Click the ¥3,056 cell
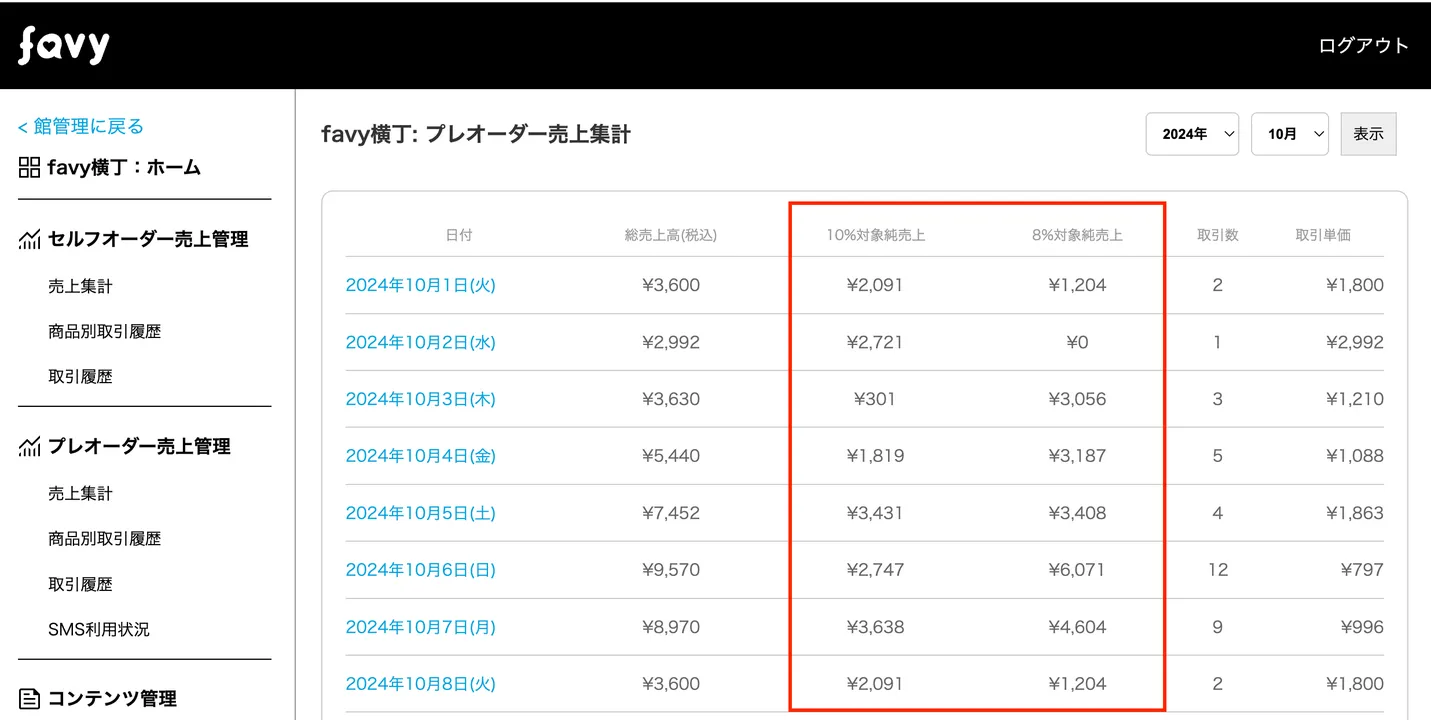1431x720 pixels. click(1078, 399)
